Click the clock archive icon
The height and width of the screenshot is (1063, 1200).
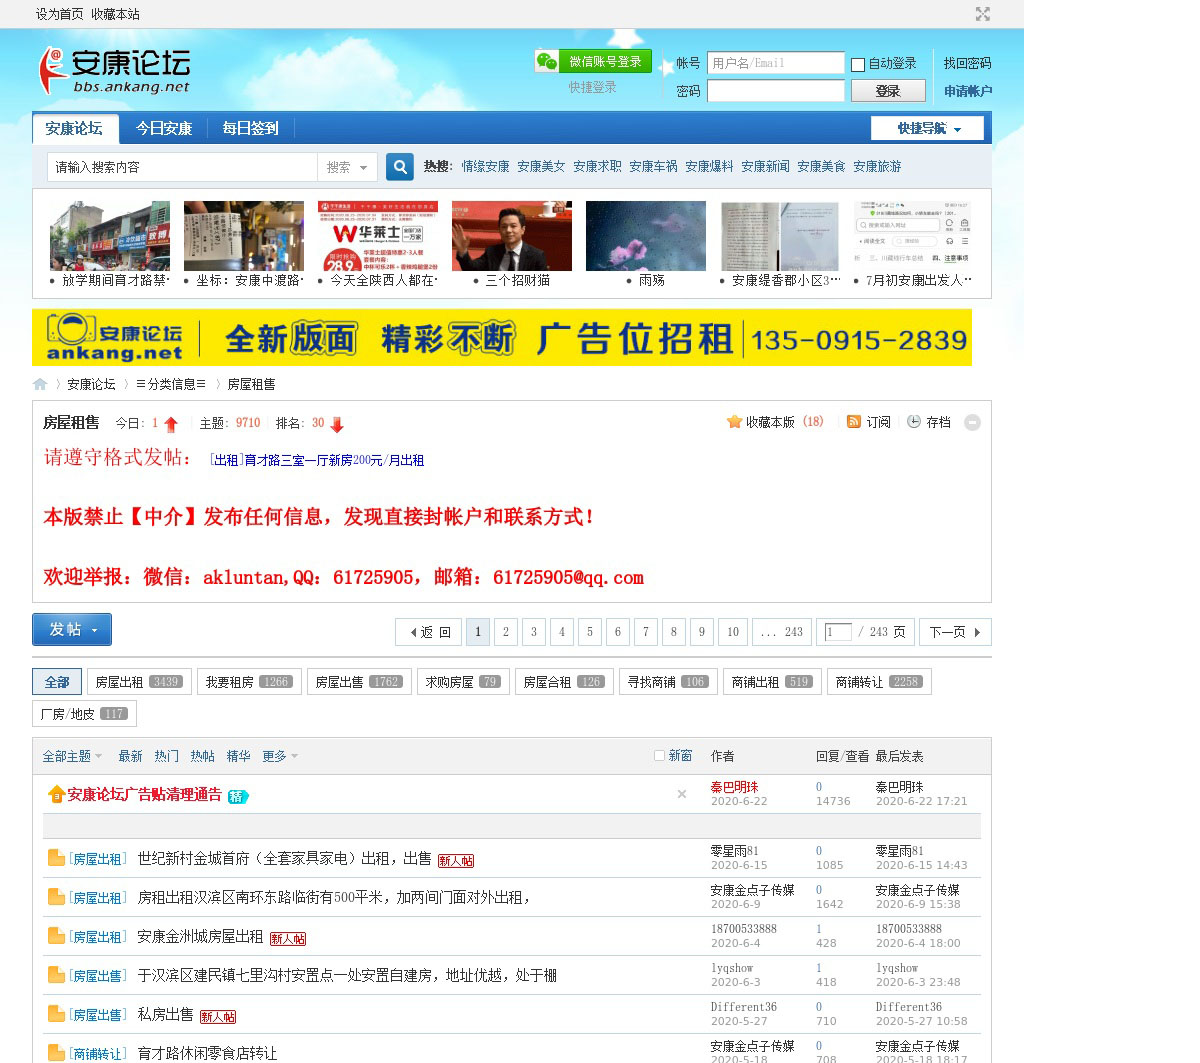[x=914, y=422]
